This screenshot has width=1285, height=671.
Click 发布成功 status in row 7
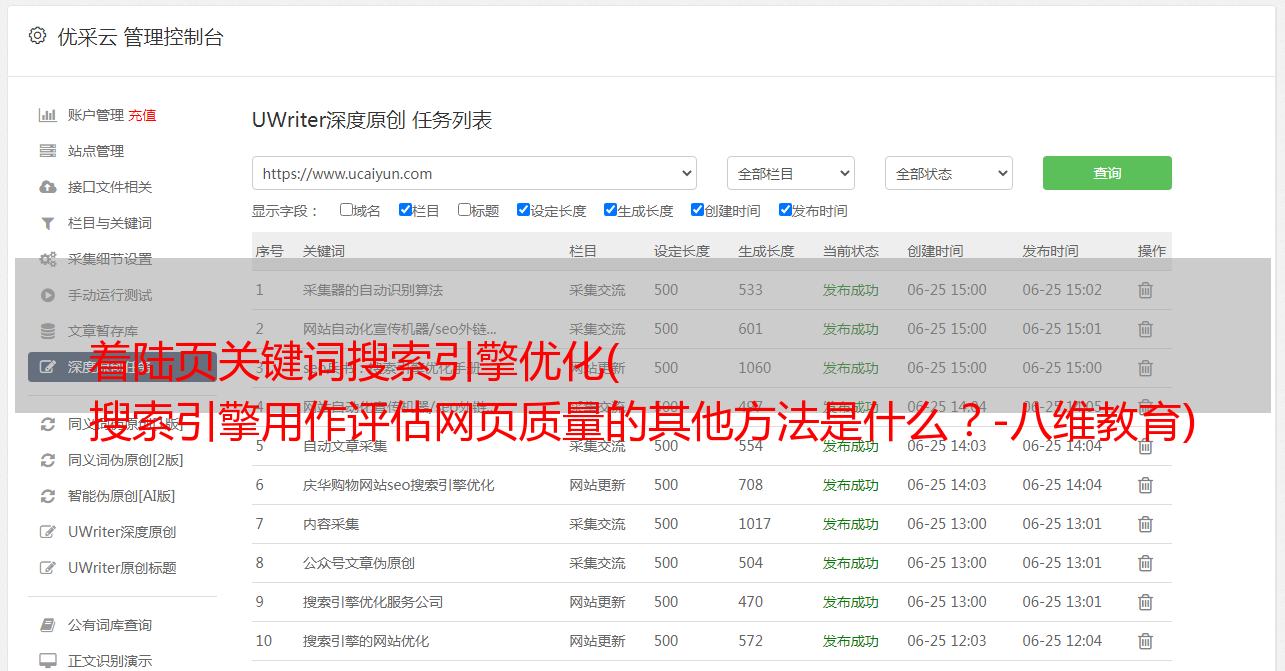pyautogui.click(x=851, y=524)
